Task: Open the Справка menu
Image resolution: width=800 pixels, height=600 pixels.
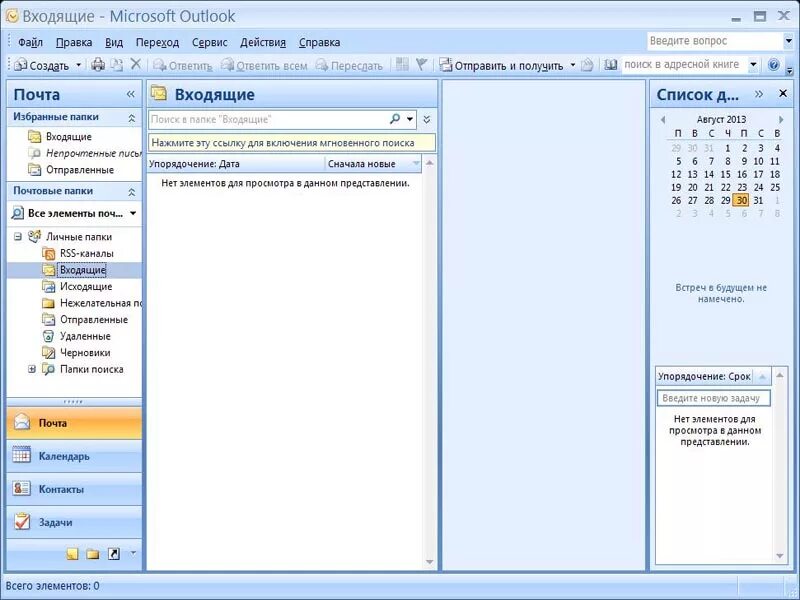Action: 319,42
